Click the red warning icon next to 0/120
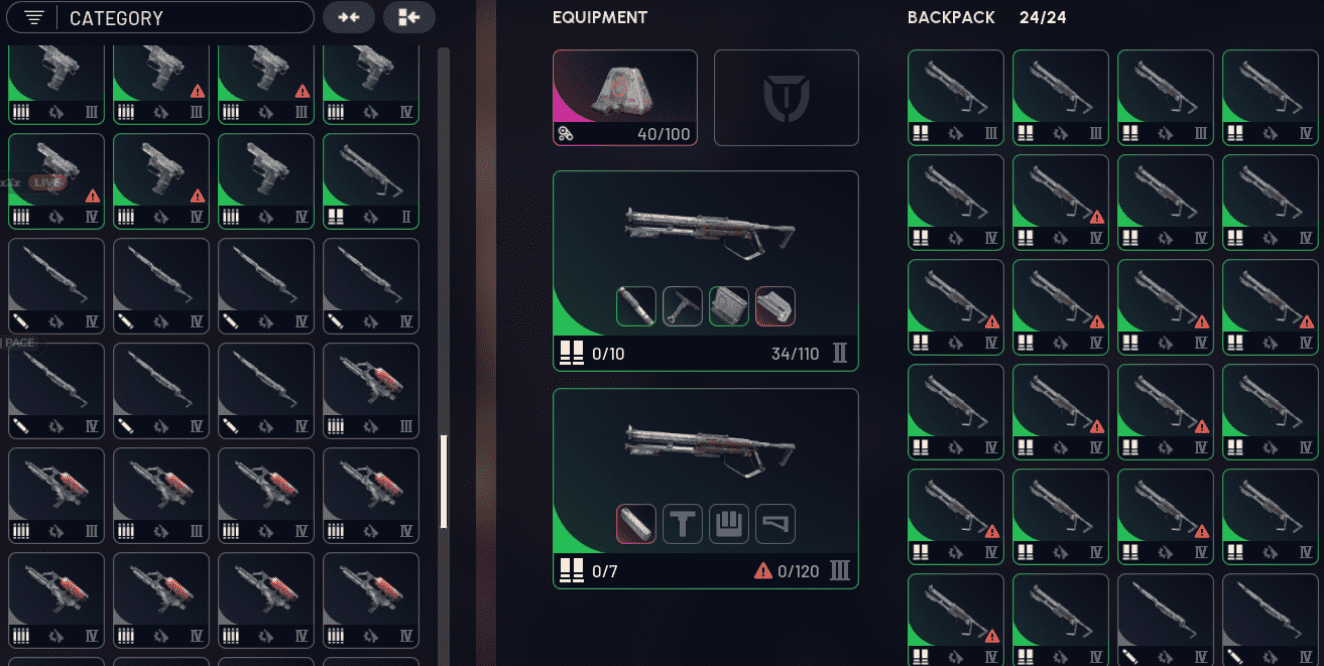The image size is (1324, 666). tap(763, 571)
